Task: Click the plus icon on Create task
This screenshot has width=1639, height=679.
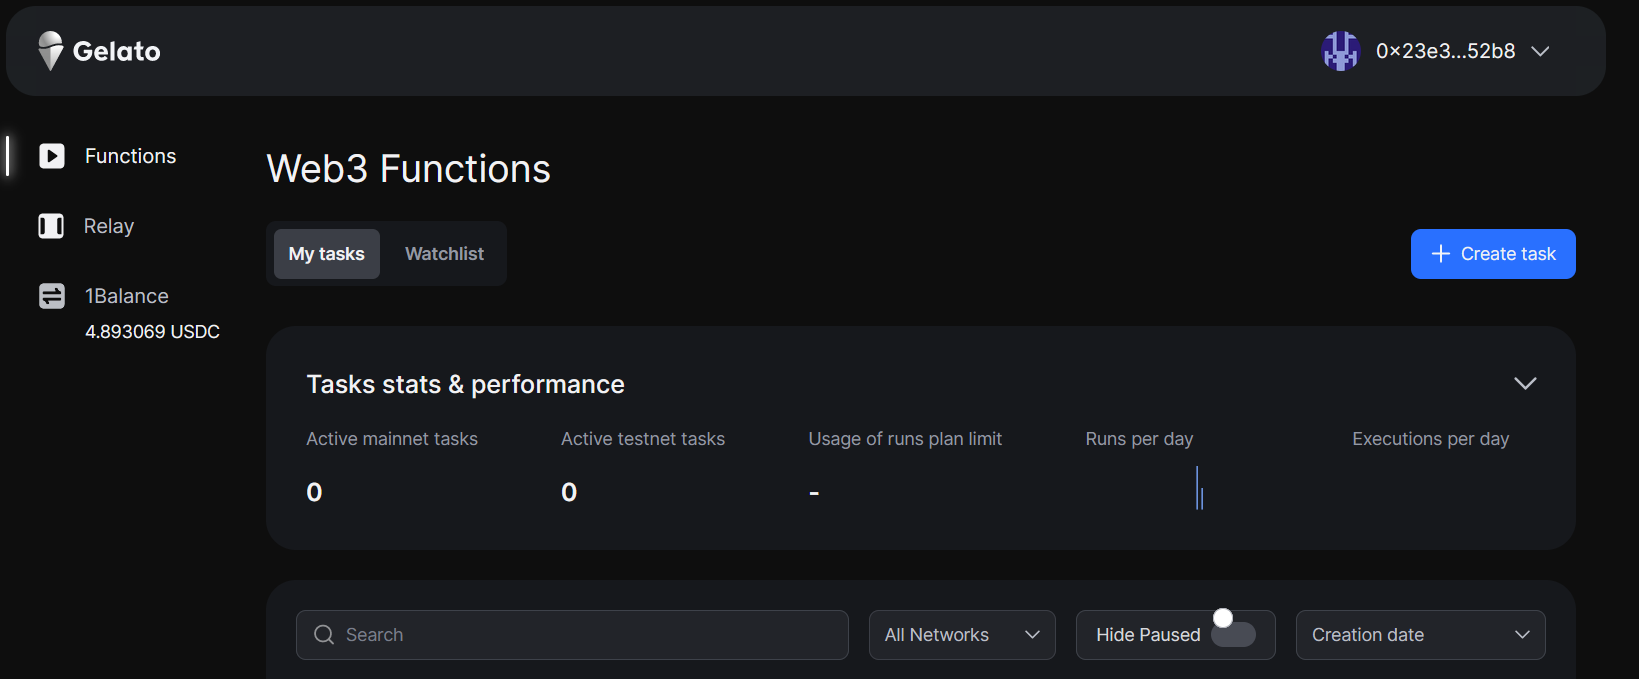Action: 1441,254
